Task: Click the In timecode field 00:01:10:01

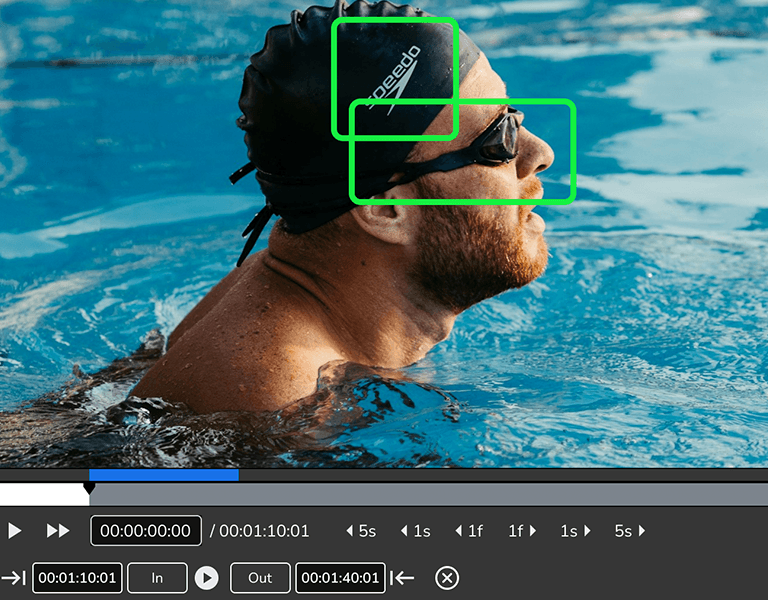Action: click(78, 578)
